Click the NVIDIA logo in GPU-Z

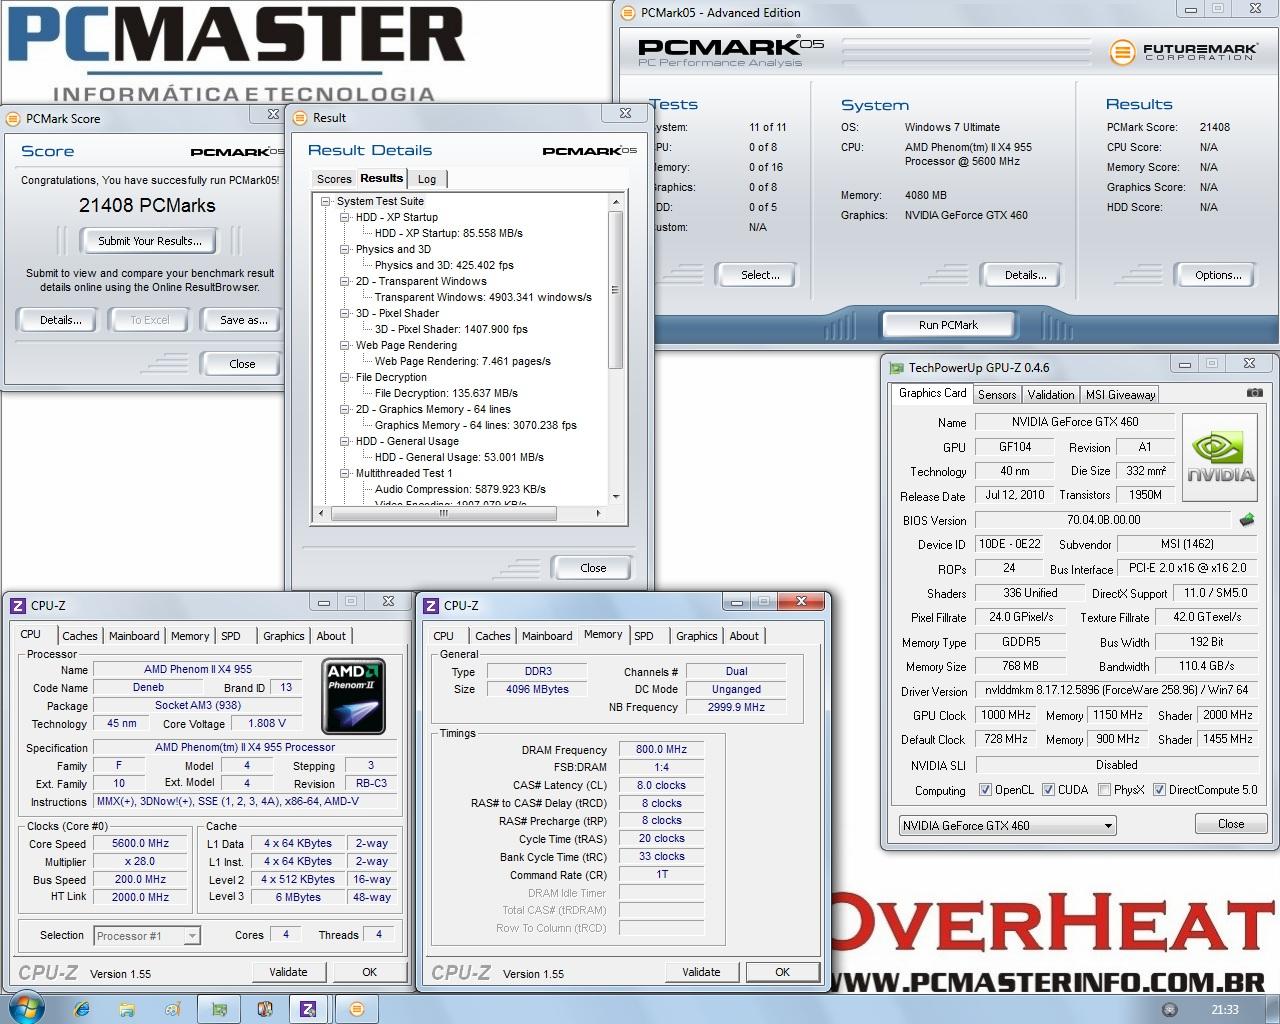[1220, 458]
